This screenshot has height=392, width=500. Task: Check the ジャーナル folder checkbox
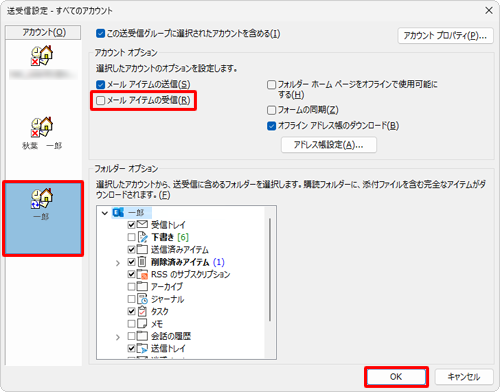click(x=131, y=299)
